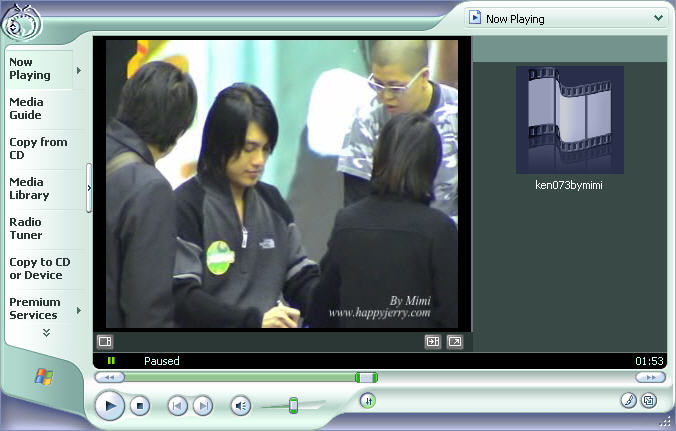Open the color chooser brush icon
The width and height of the screenshot is (676, 431).
click(x=629, y=400)
